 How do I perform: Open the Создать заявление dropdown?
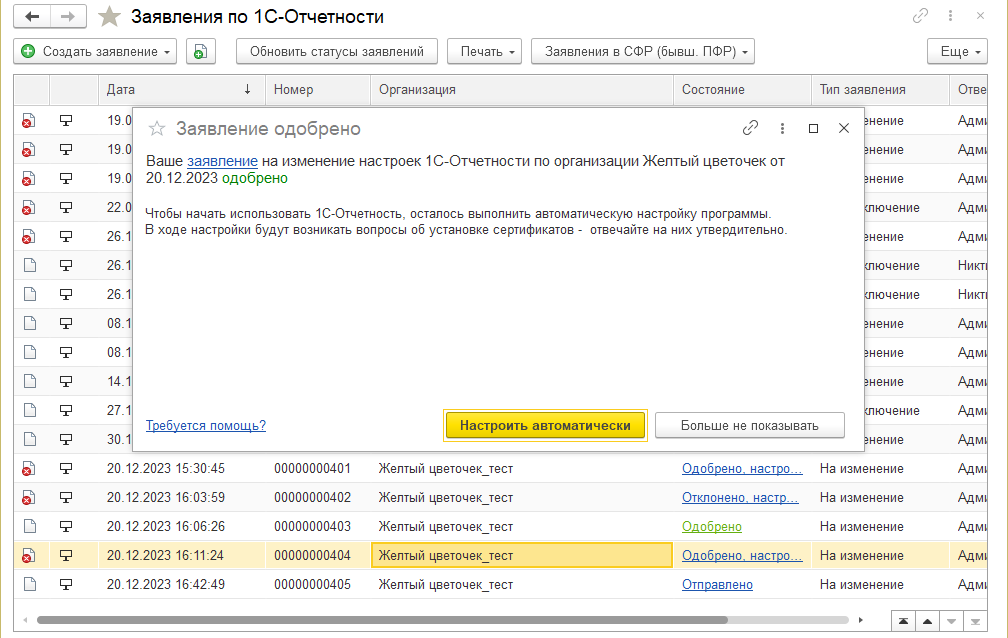point(95,51)
